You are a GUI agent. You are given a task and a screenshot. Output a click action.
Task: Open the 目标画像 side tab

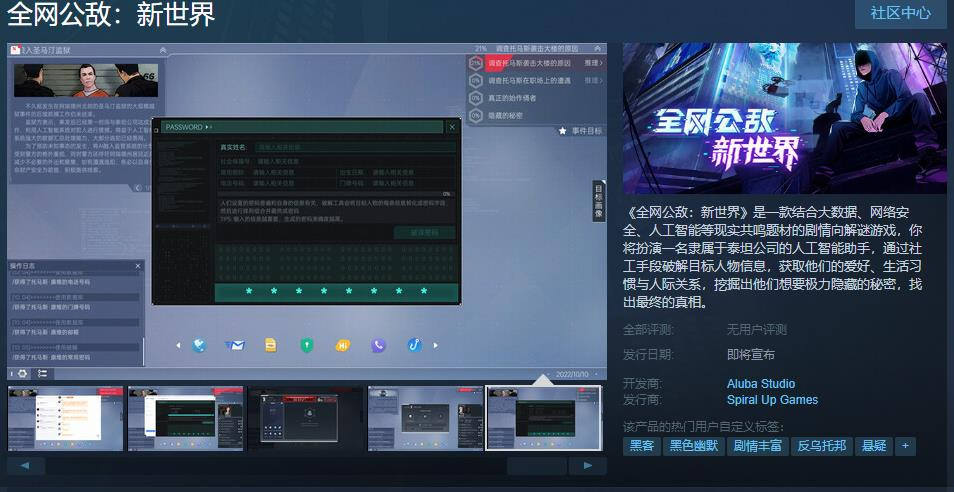(599, 200)
